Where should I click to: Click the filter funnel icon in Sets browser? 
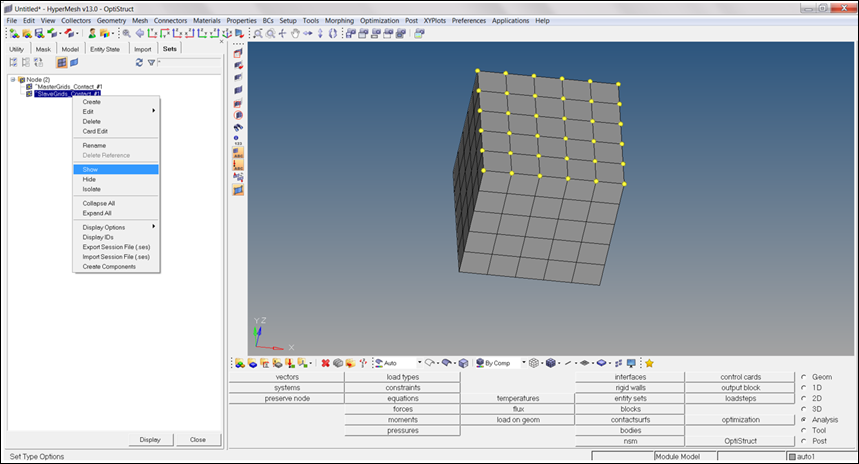pyautogui.click(x=151, y=62)
